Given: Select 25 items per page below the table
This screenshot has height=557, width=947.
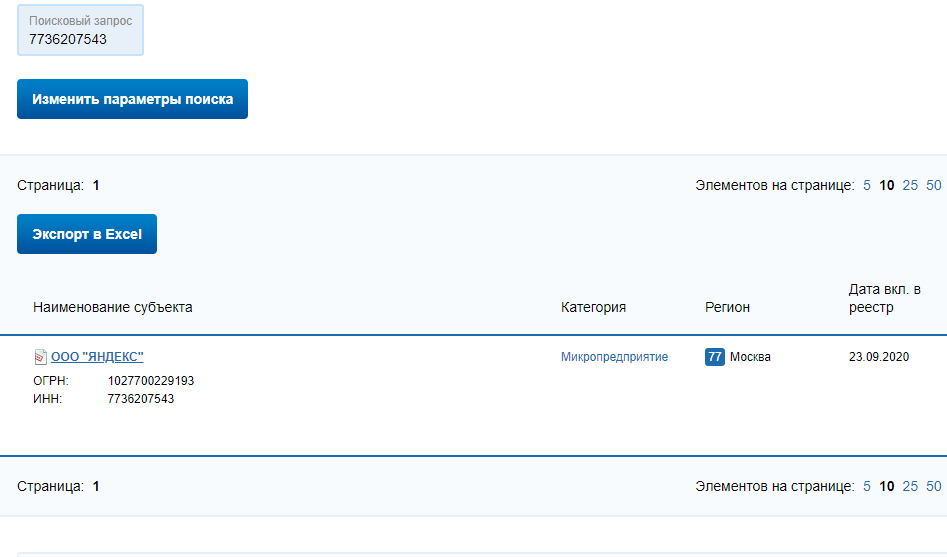Looking at the screenshot, I should tap(910, 486).
